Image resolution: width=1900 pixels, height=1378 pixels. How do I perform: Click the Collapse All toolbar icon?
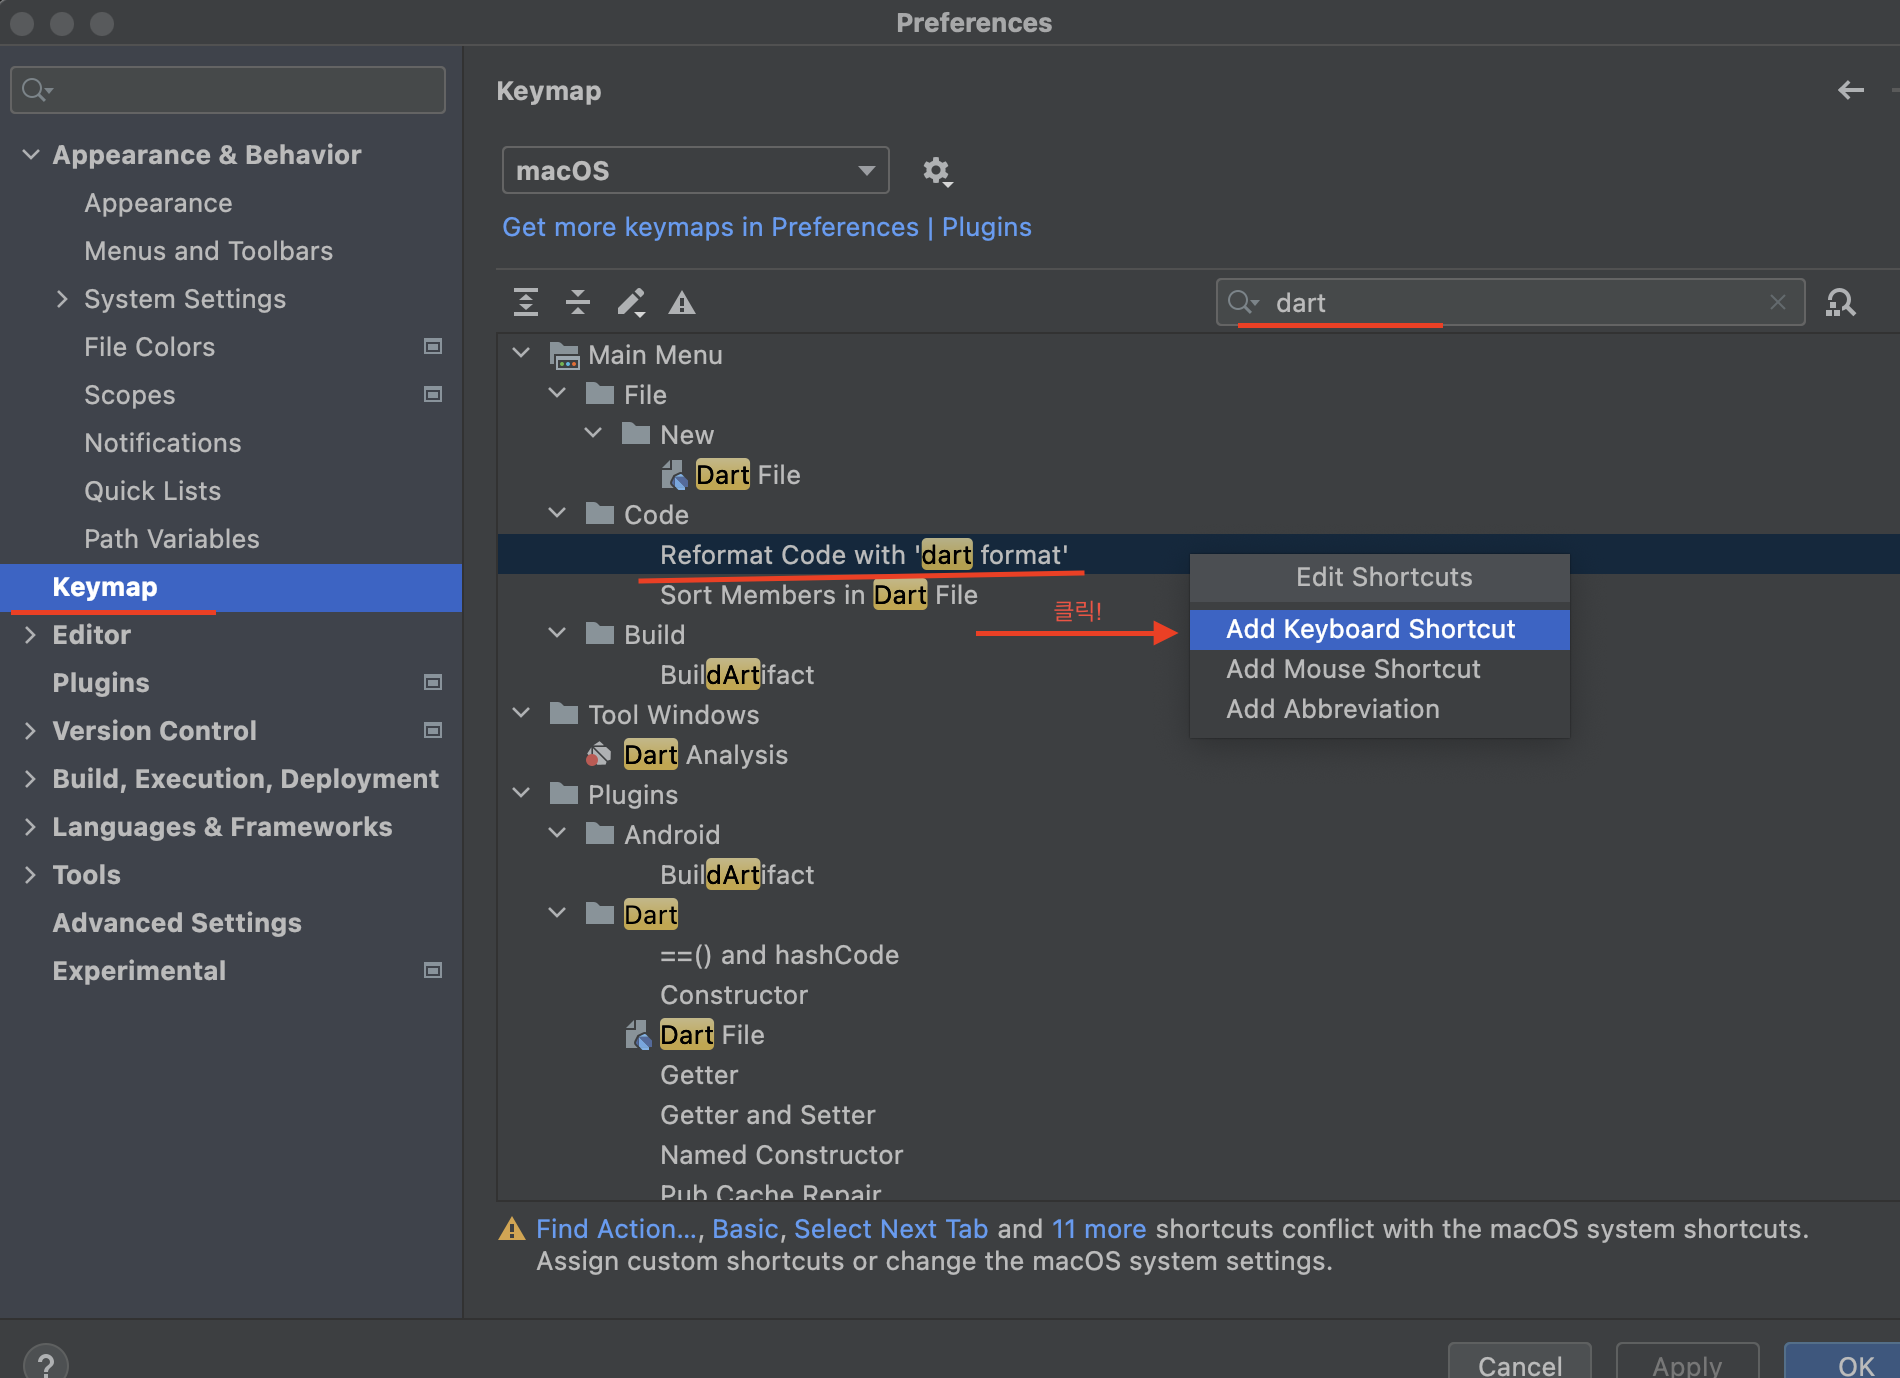(x=578, y=302)
